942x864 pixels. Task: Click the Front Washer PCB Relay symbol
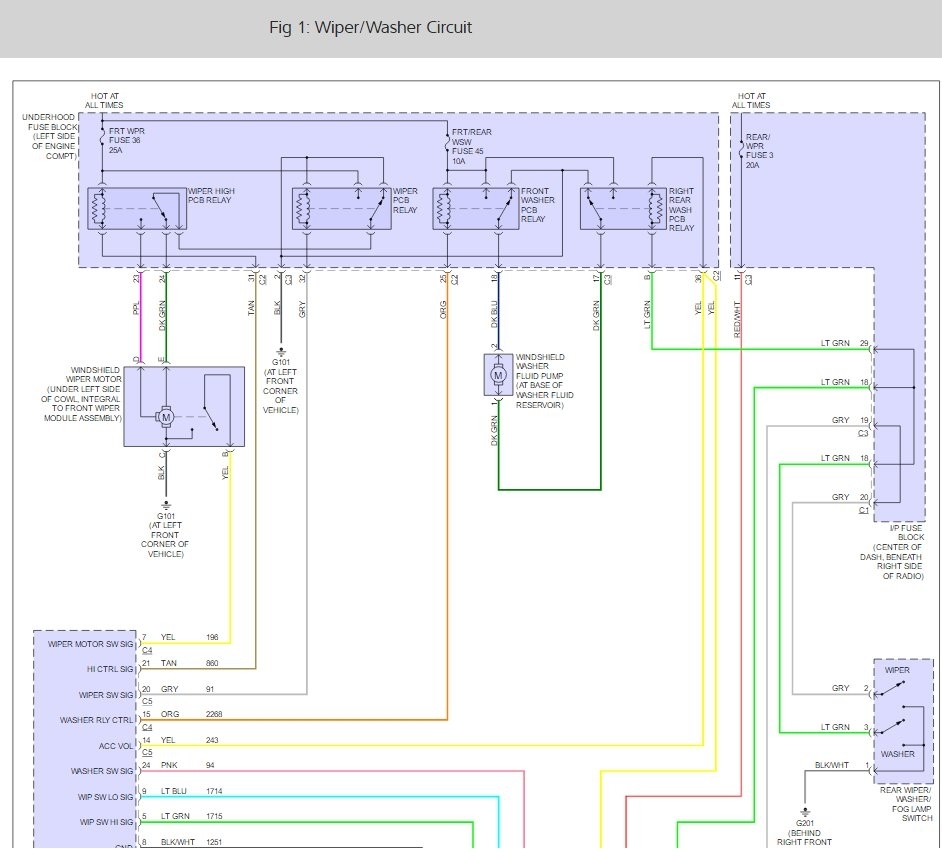point(476,208)
